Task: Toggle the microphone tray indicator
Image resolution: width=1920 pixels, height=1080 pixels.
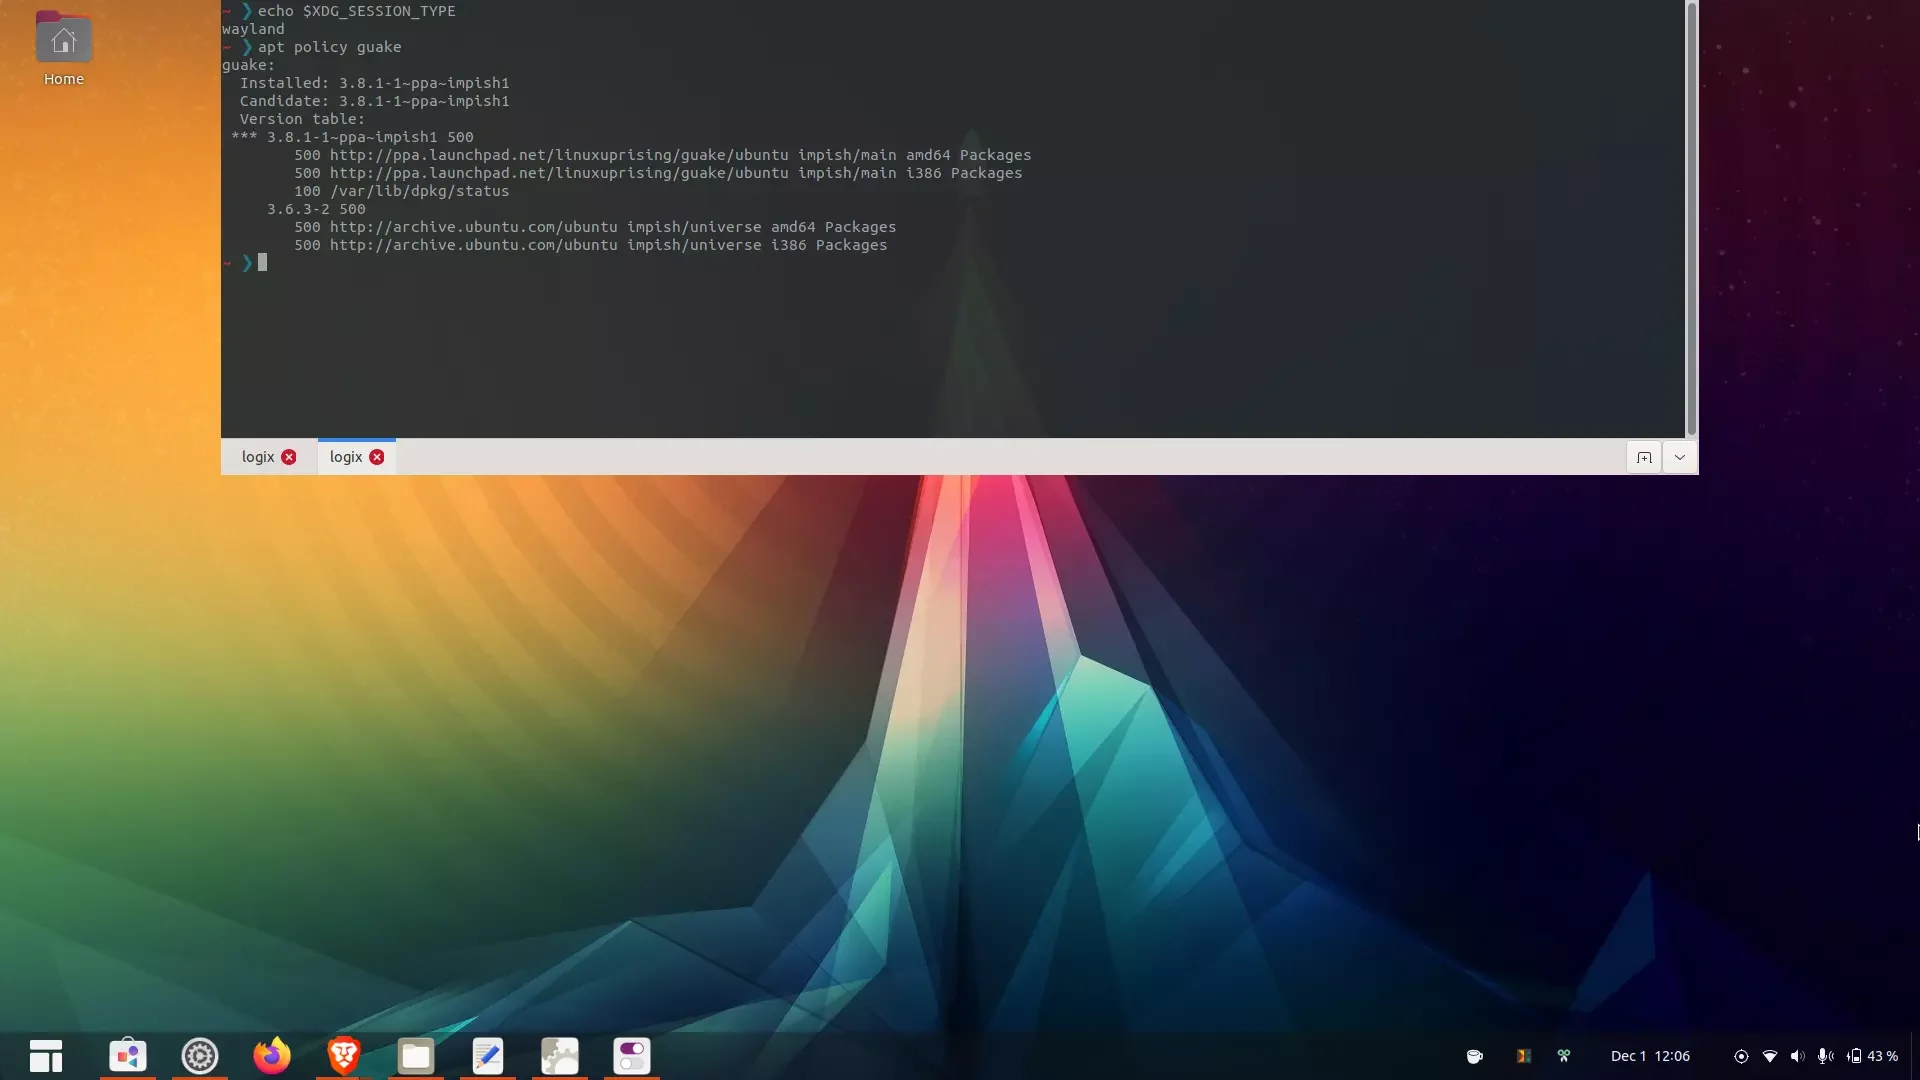Action: coord(1825,1055)
